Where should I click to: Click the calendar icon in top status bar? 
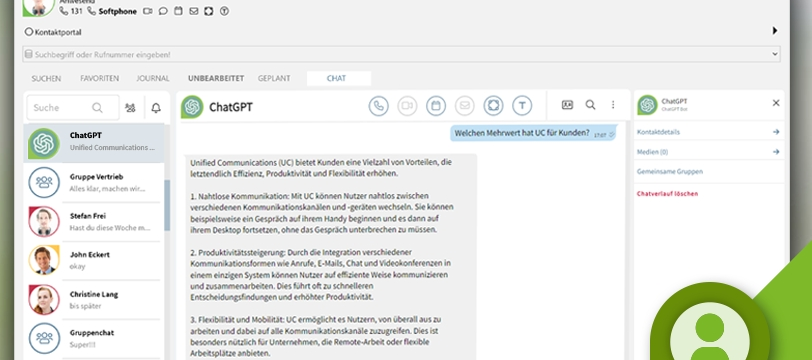[178, 11]
